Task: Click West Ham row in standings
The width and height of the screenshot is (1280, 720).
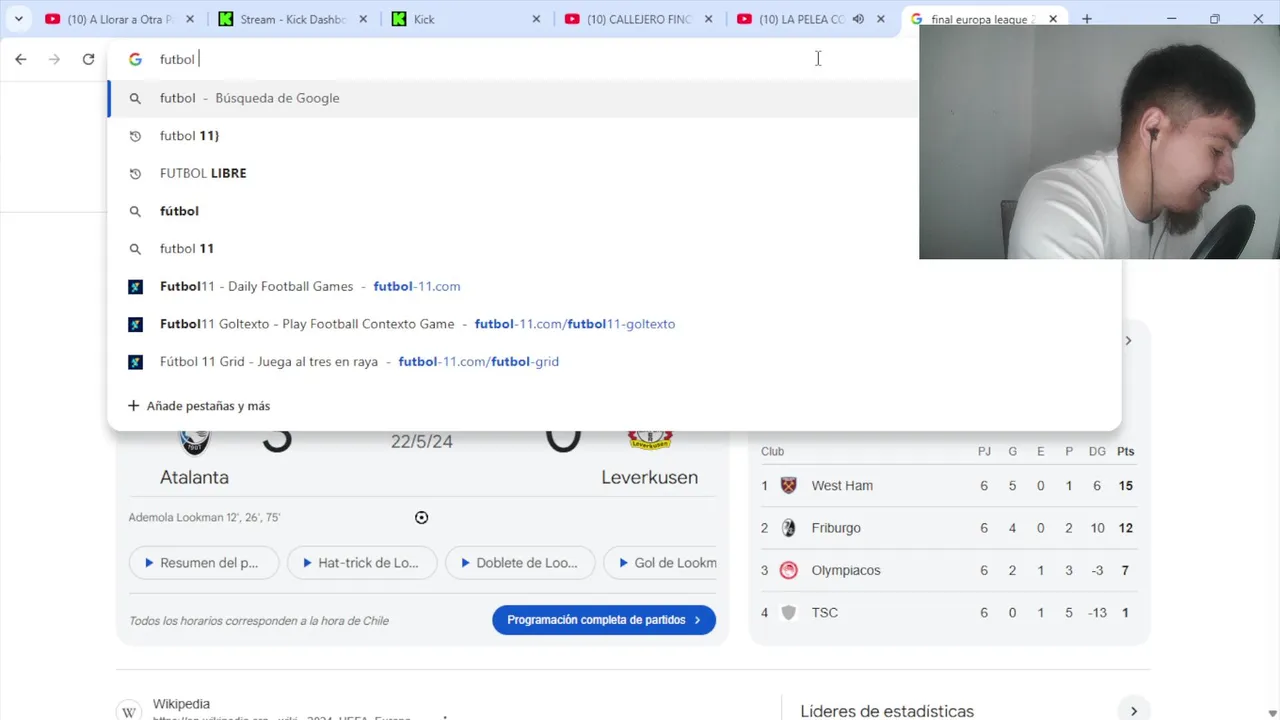Action: pyautogui.click(x=949, y=486)
